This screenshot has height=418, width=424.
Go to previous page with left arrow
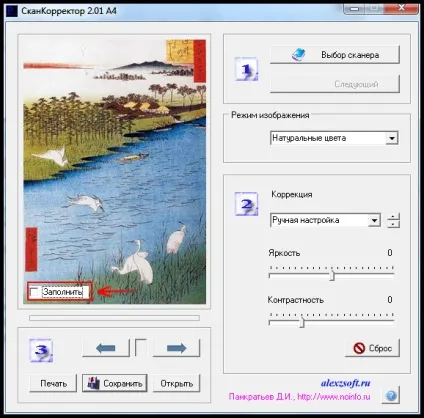[x=106, y=348]
